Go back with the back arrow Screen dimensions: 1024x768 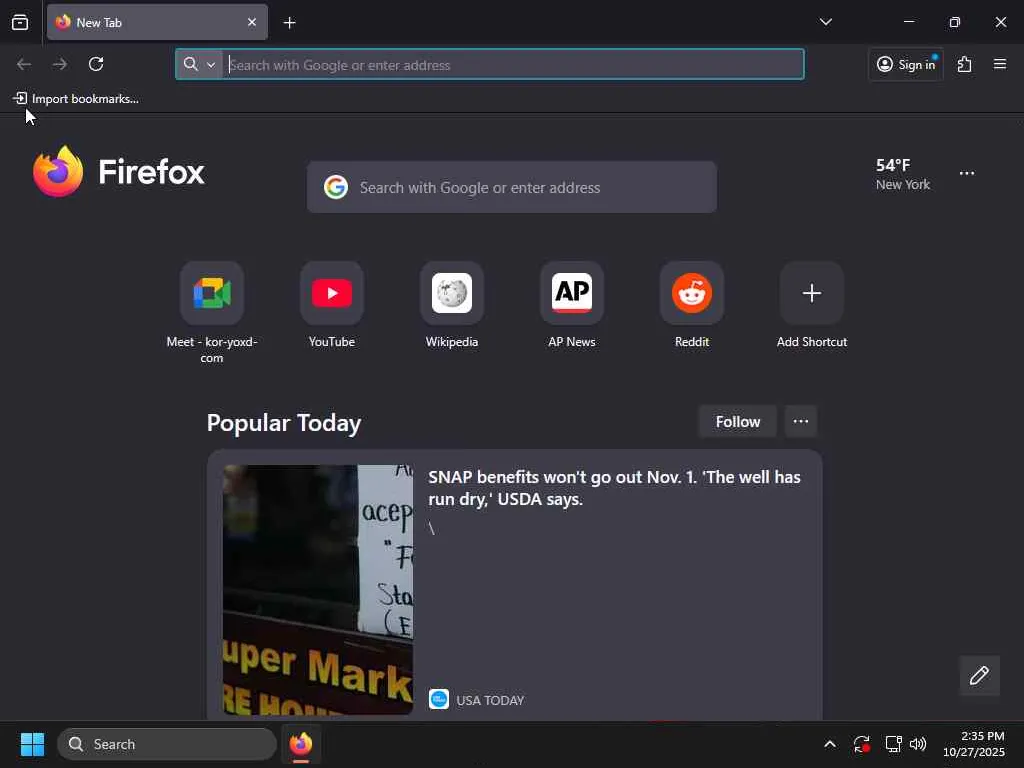(24, 64)
